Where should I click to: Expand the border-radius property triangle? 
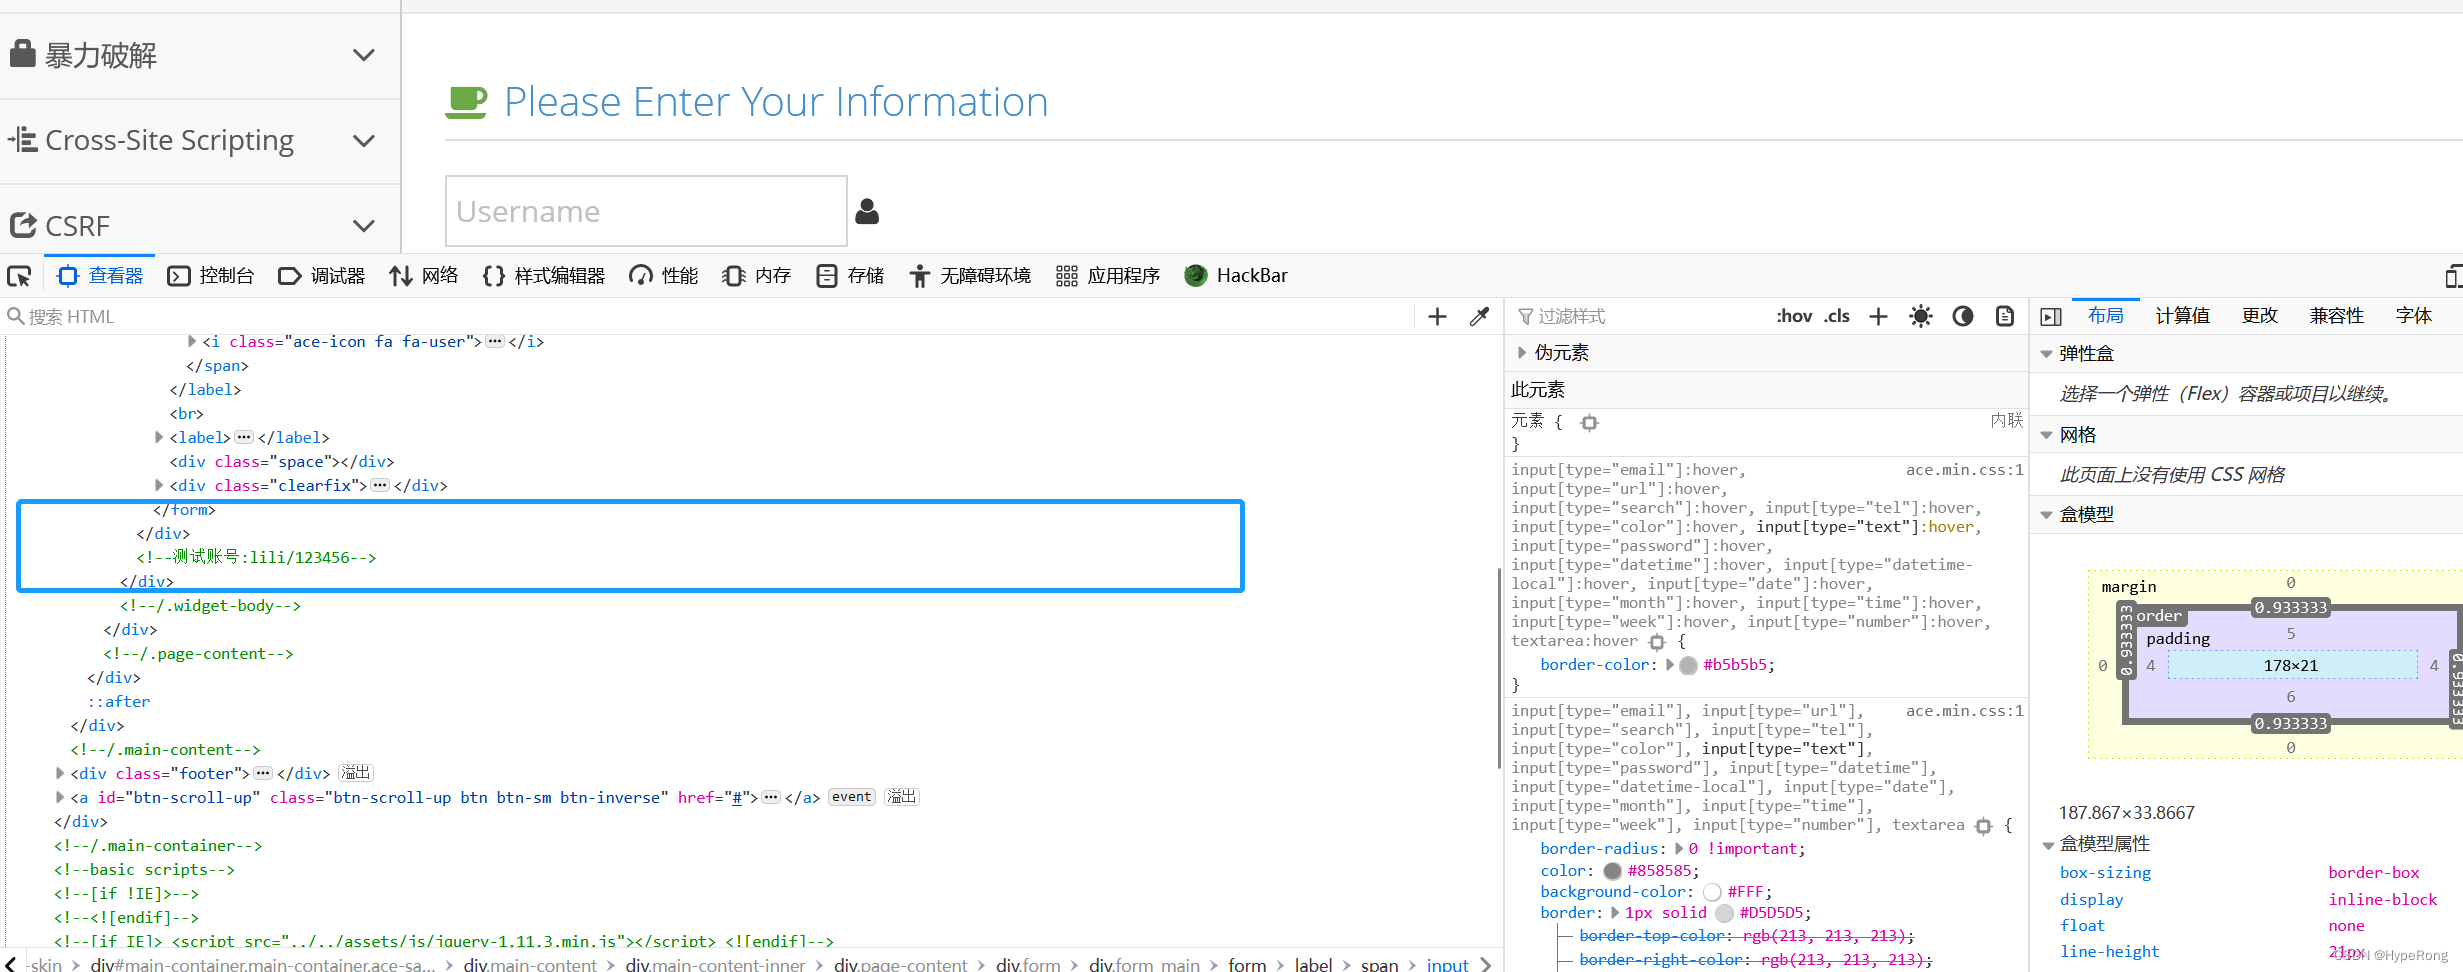tap(1679, 848)
